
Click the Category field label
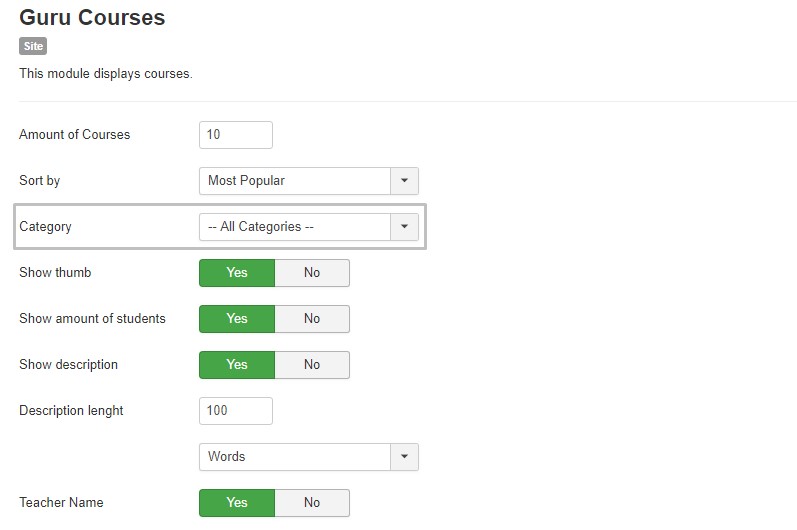(x=46, y=227)
